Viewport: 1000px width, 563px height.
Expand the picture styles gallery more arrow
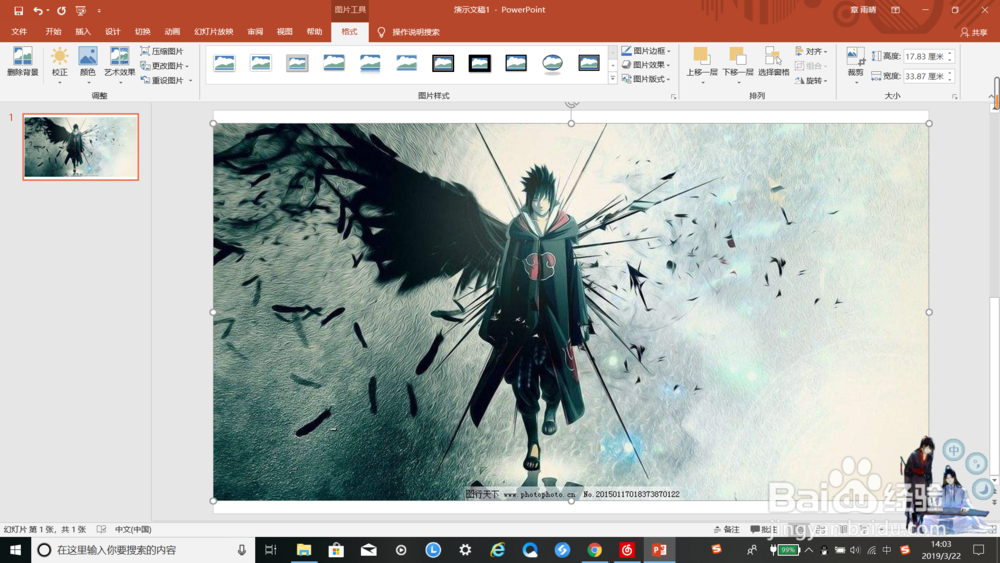click(x=613, y=79)
